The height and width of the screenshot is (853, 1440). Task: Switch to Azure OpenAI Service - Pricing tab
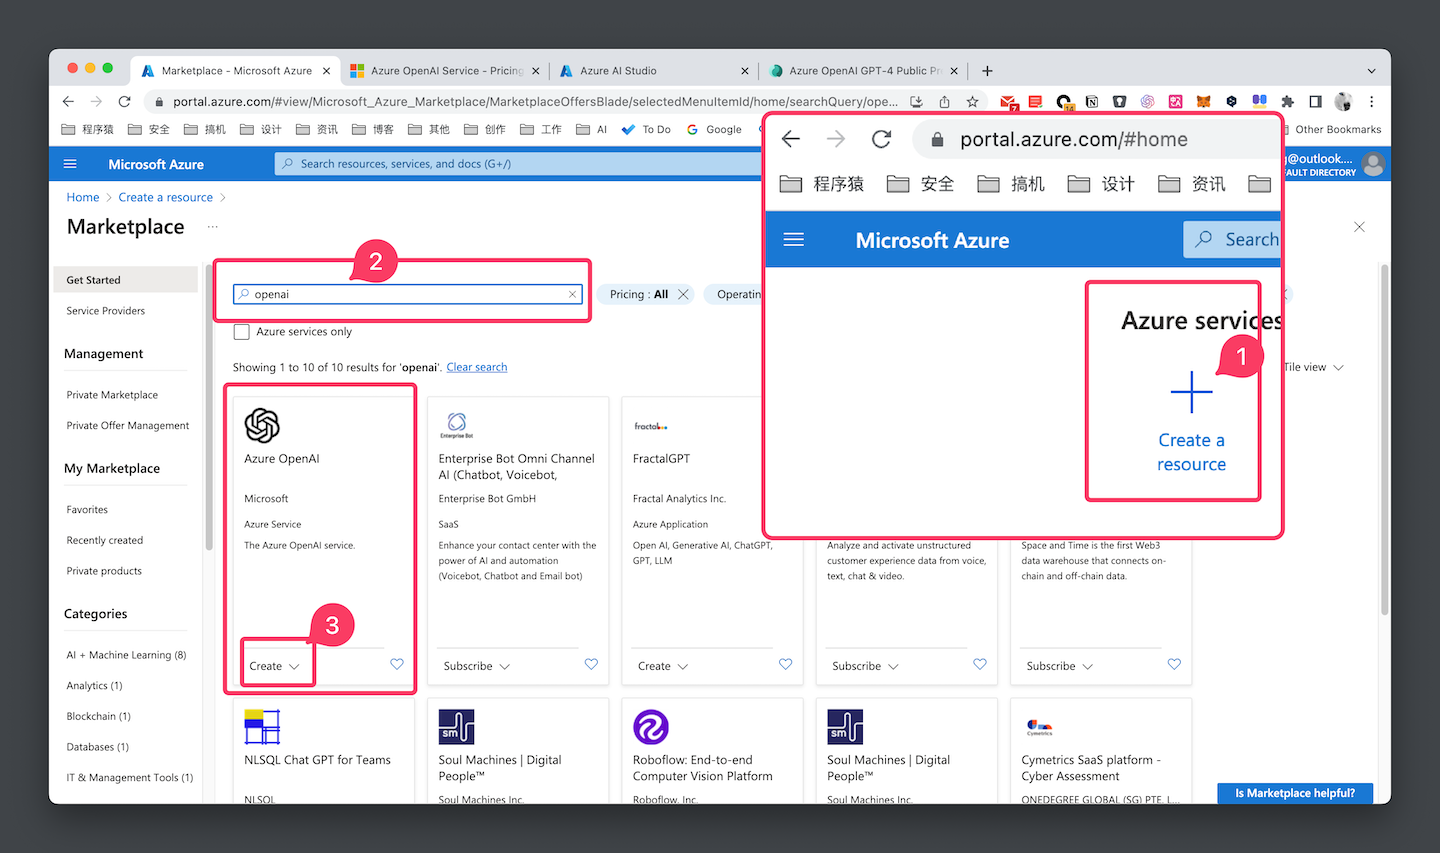coord(446,71)
